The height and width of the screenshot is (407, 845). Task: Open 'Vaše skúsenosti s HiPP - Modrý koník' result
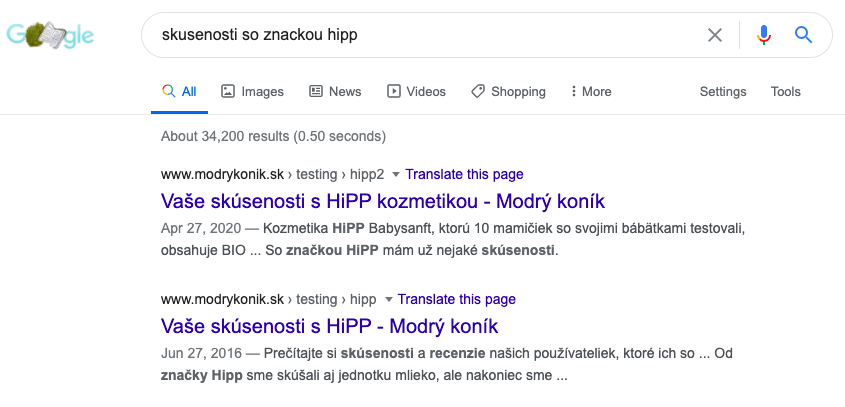pyautogui.click(x=329, y=326)
